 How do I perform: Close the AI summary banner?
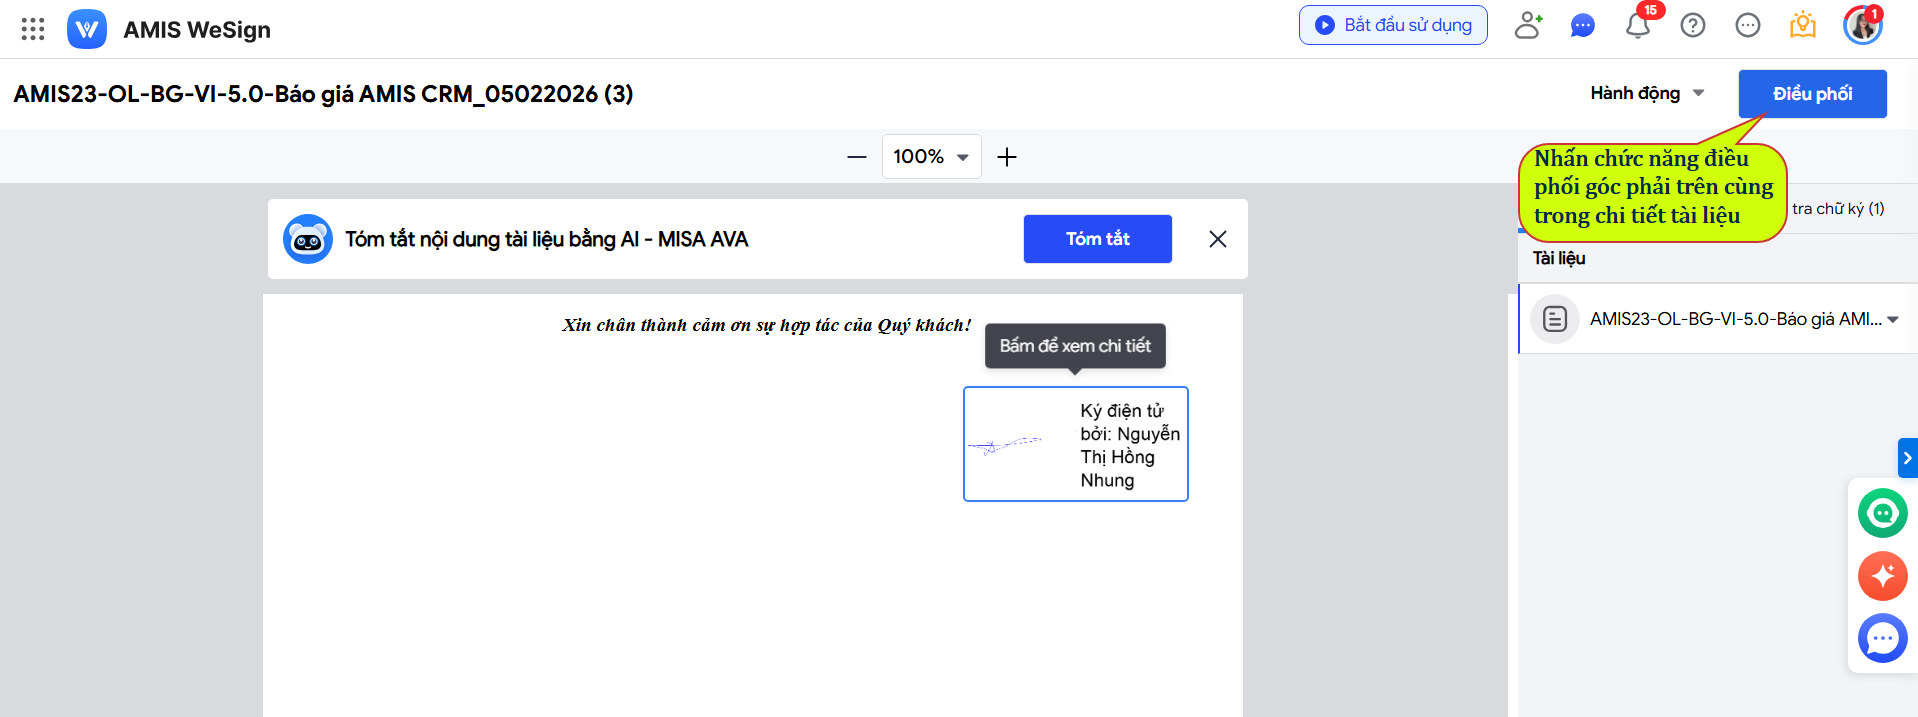[x=1218, y=239]
